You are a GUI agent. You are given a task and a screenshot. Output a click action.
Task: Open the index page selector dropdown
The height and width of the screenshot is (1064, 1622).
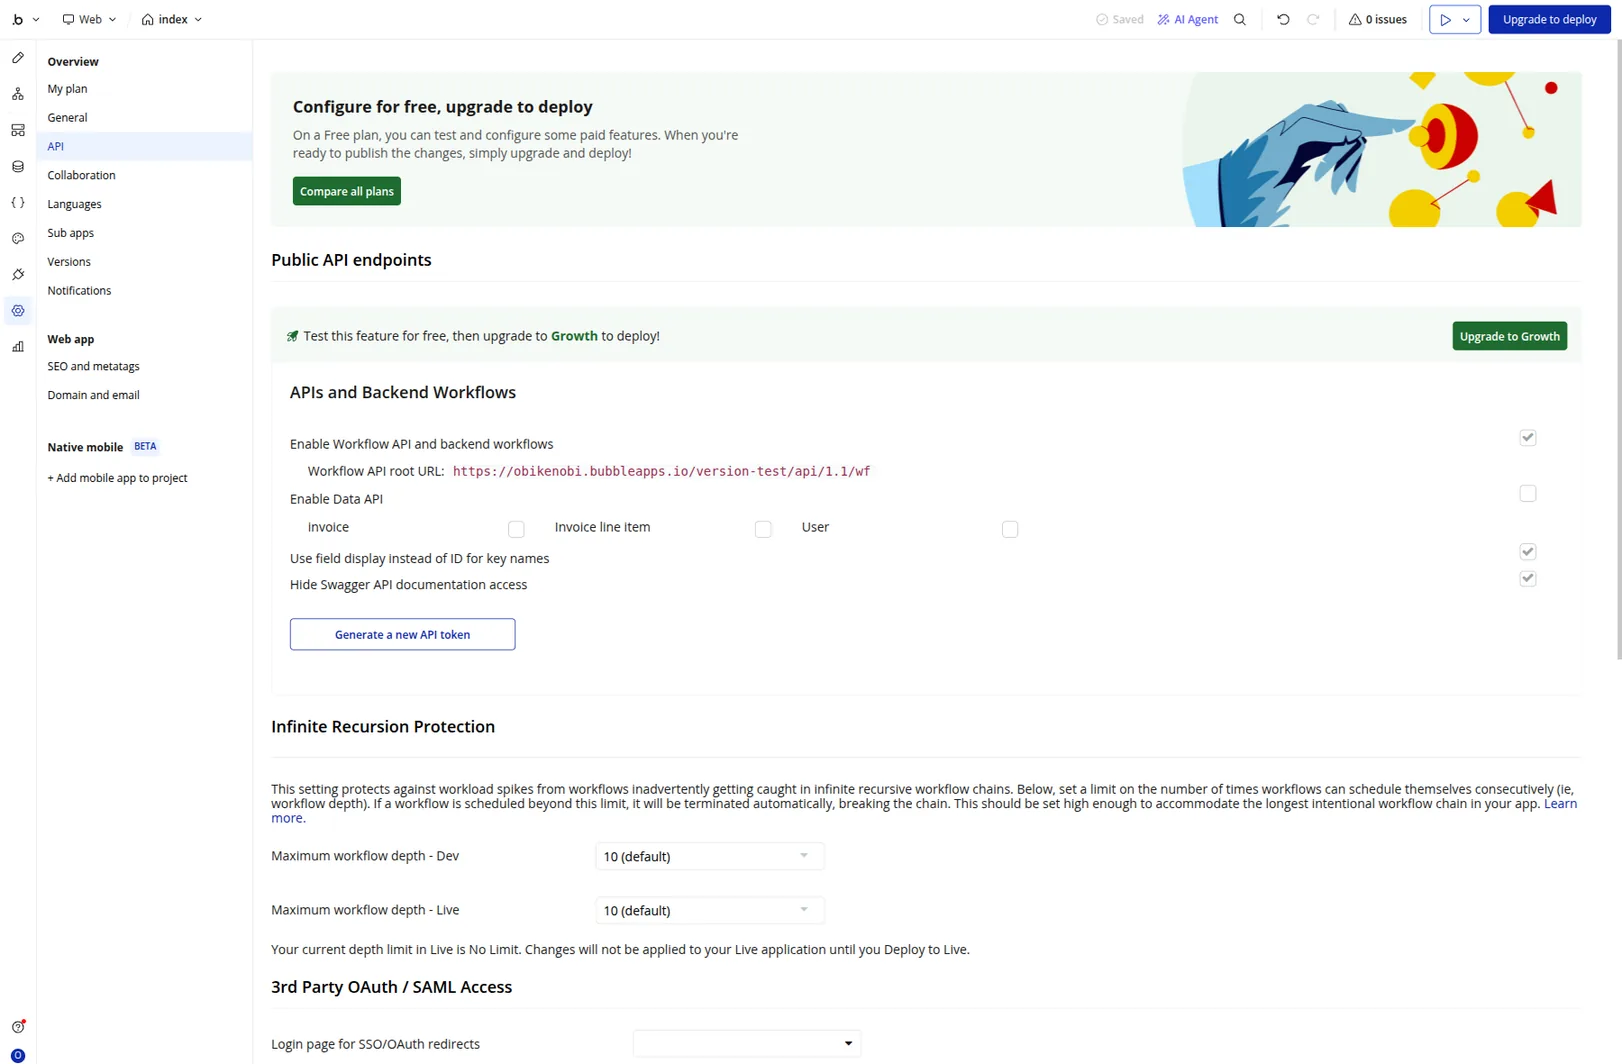pos(172,19)
